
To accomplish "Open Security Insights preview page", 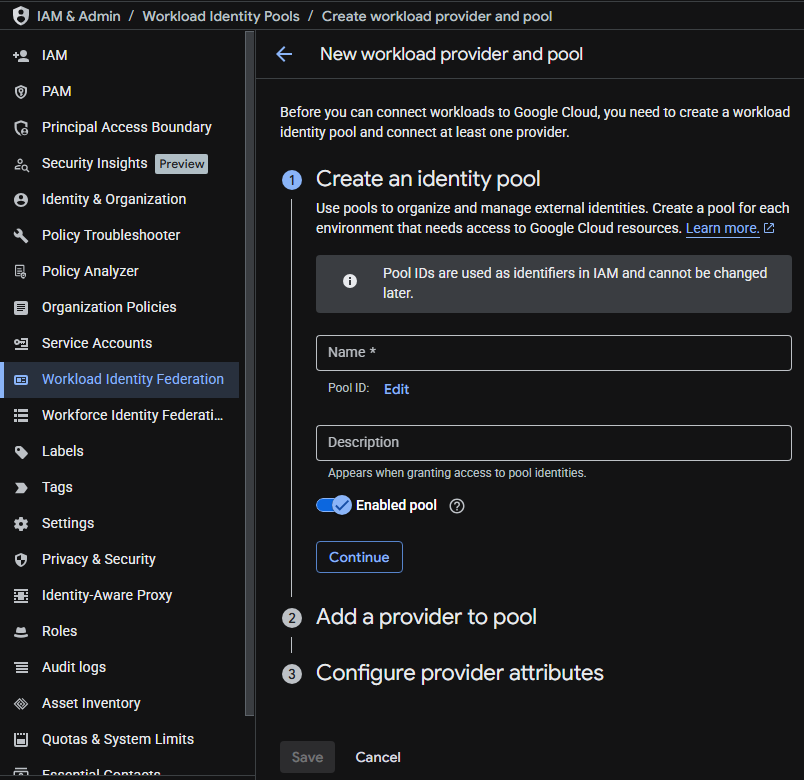I will coord(95,163).
